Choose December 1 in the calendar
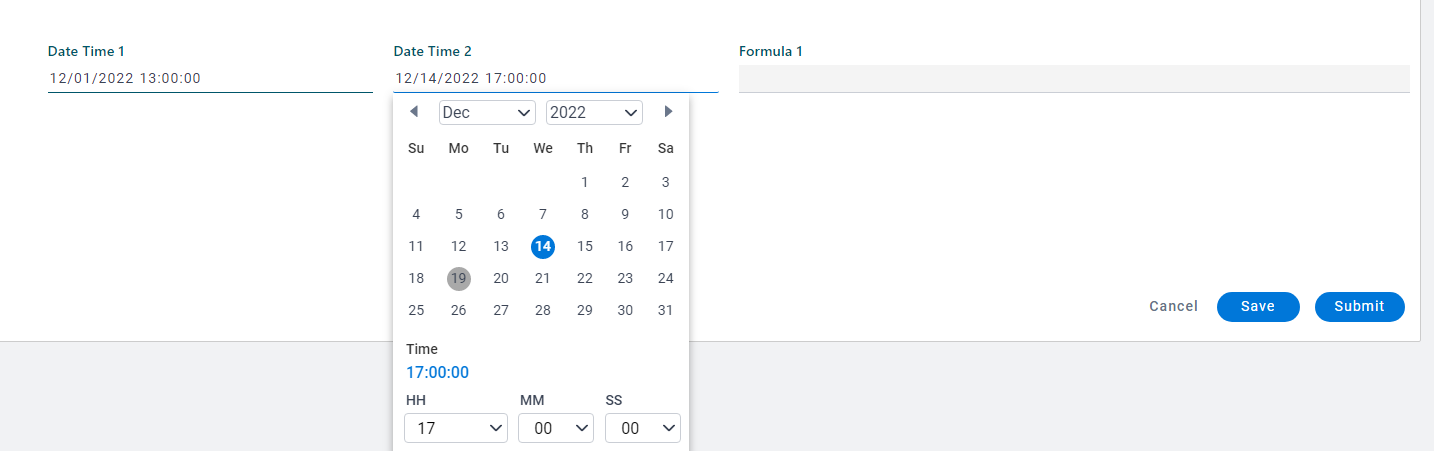The width and height of the screenshot is (1434, 451). (x=585, y=182)
